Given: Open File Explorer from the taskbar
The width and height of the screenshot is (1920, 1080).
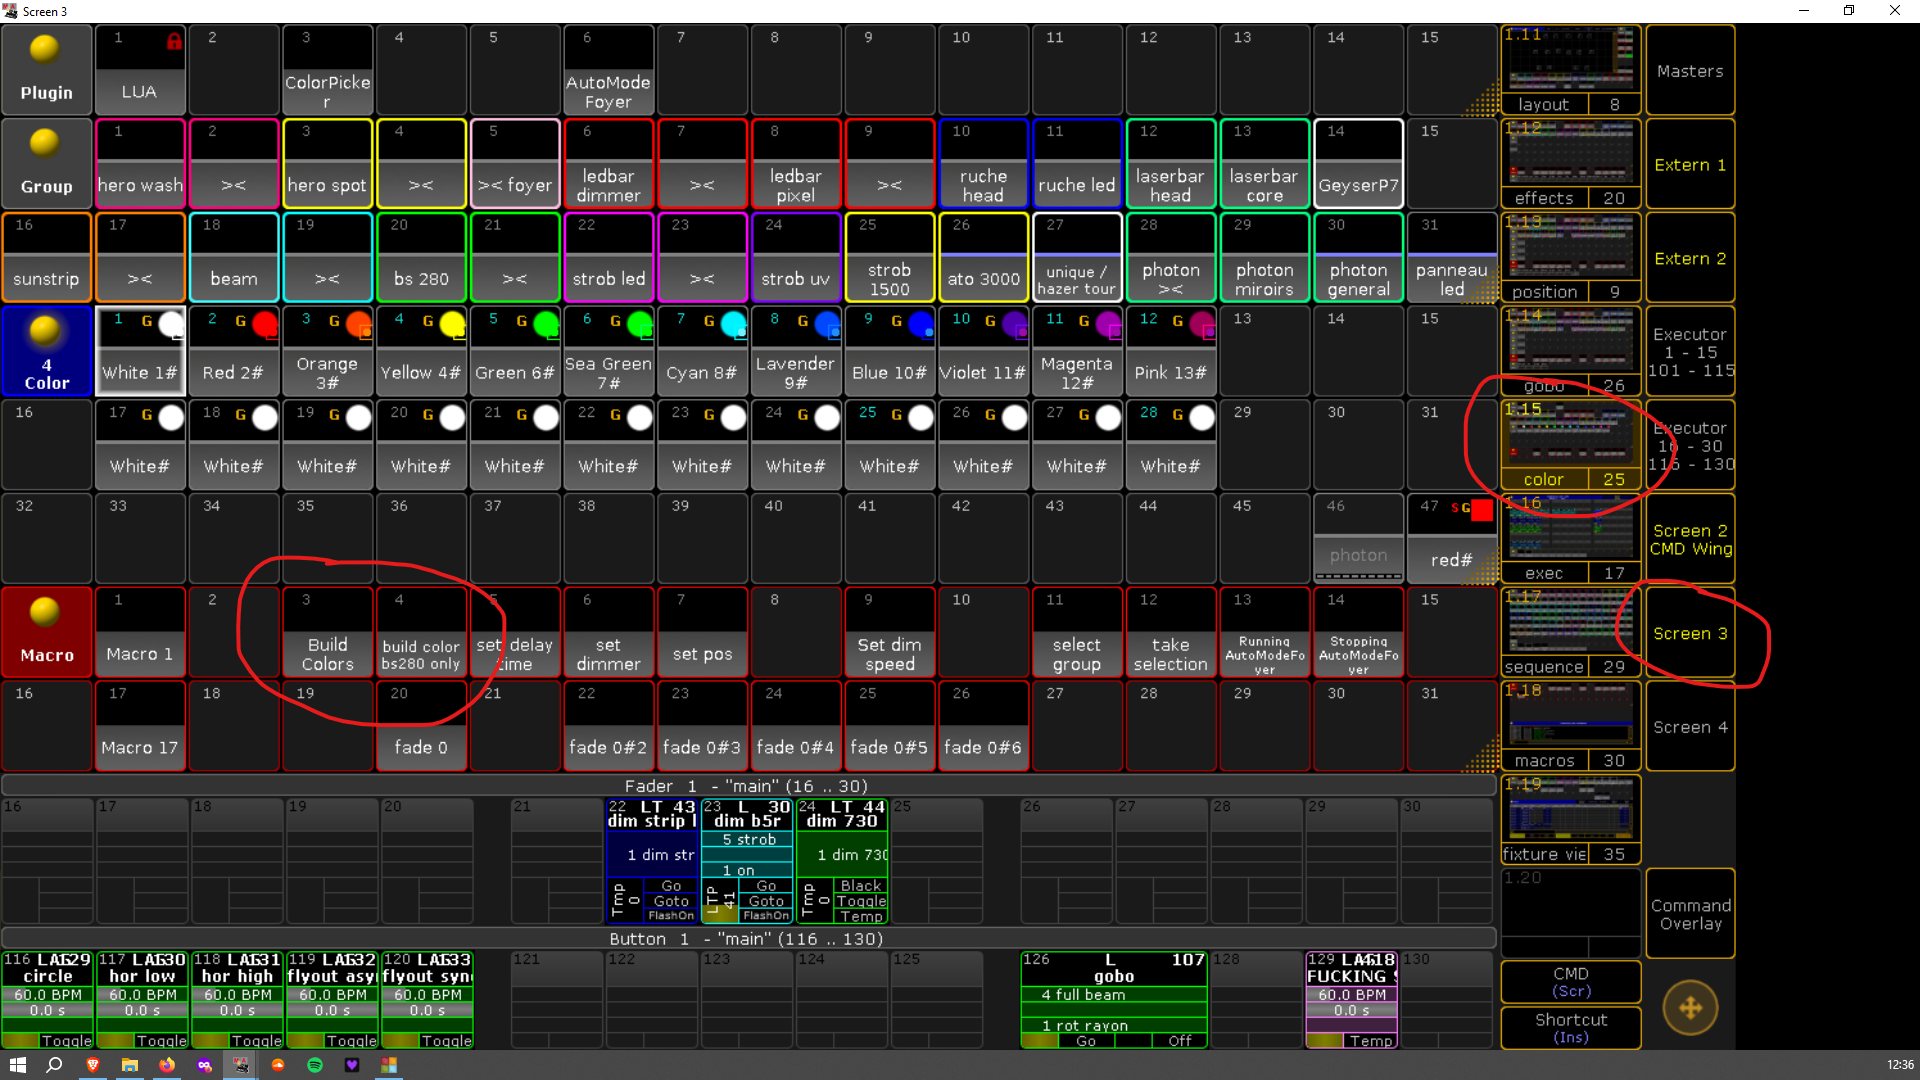Looking at the screenshot, I should coord(129,1065).
